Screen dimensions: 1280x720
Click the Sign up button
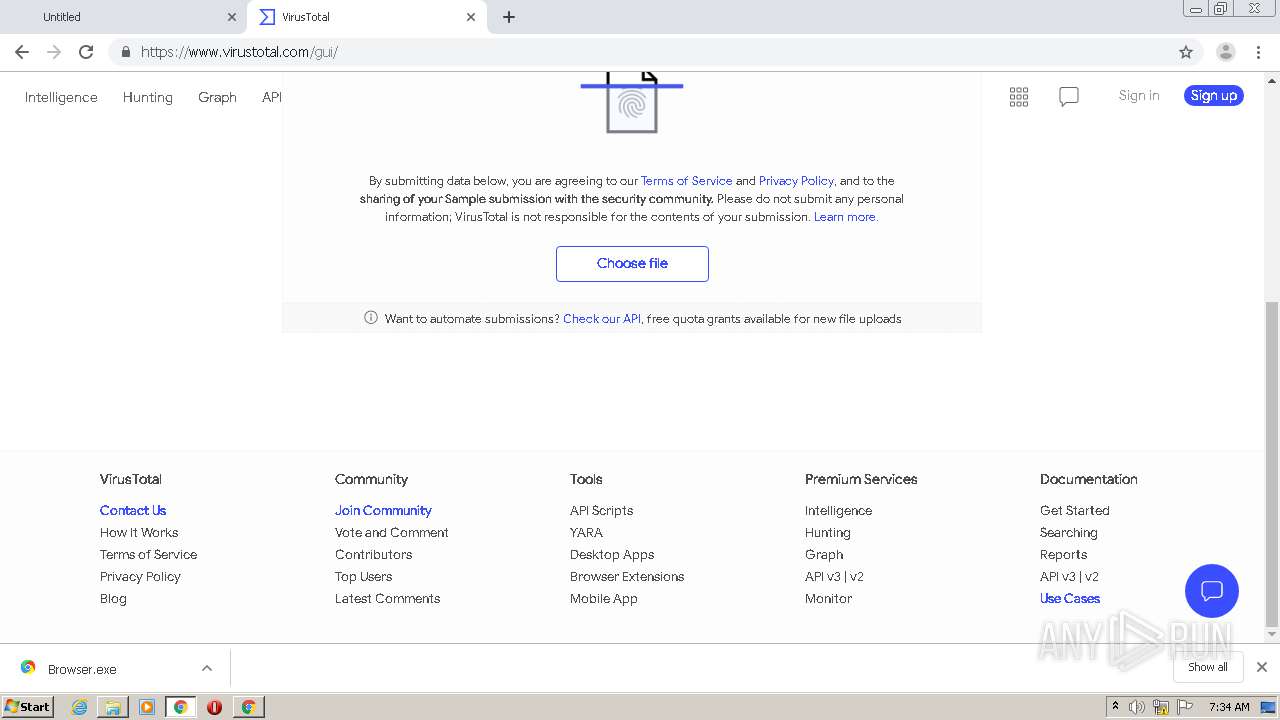(1214, 95)
